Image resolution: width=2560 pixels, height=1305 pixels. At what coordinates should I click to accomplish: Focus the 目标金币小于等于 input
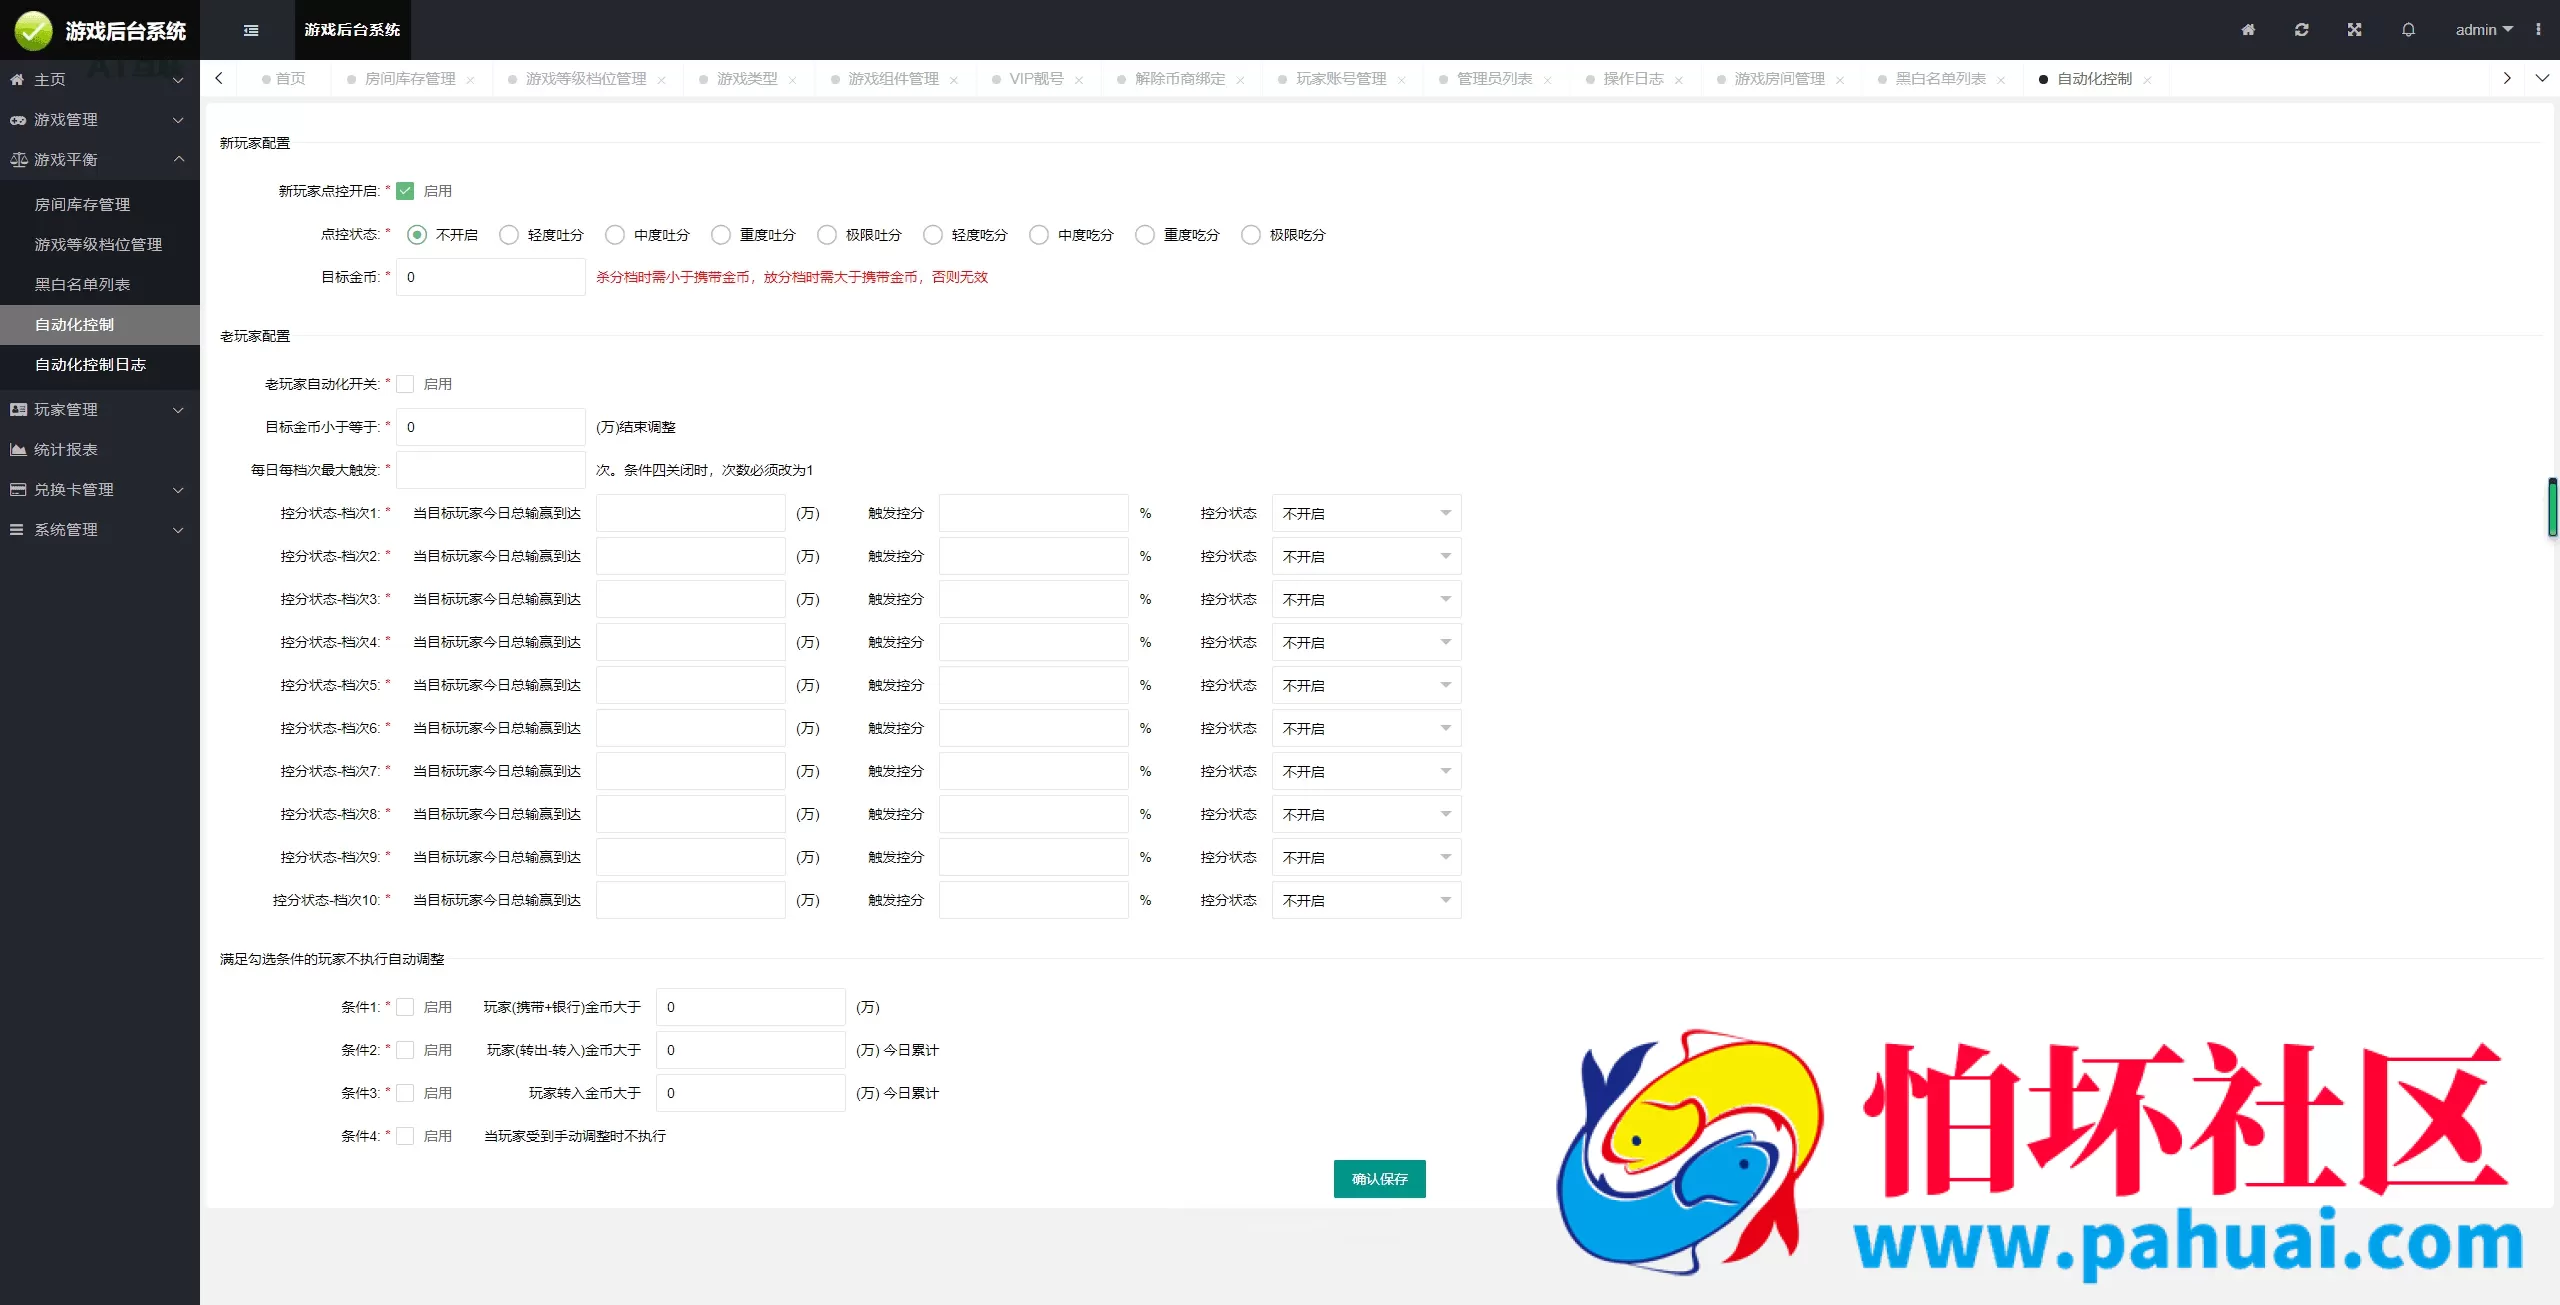[491, 427]
